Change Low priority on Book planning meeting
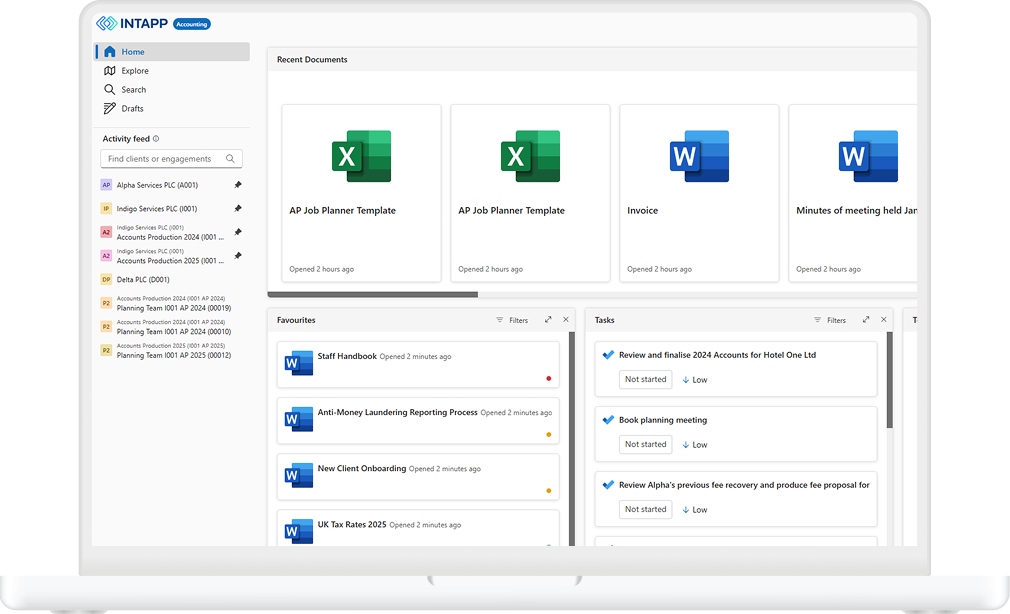 (694, 445)
